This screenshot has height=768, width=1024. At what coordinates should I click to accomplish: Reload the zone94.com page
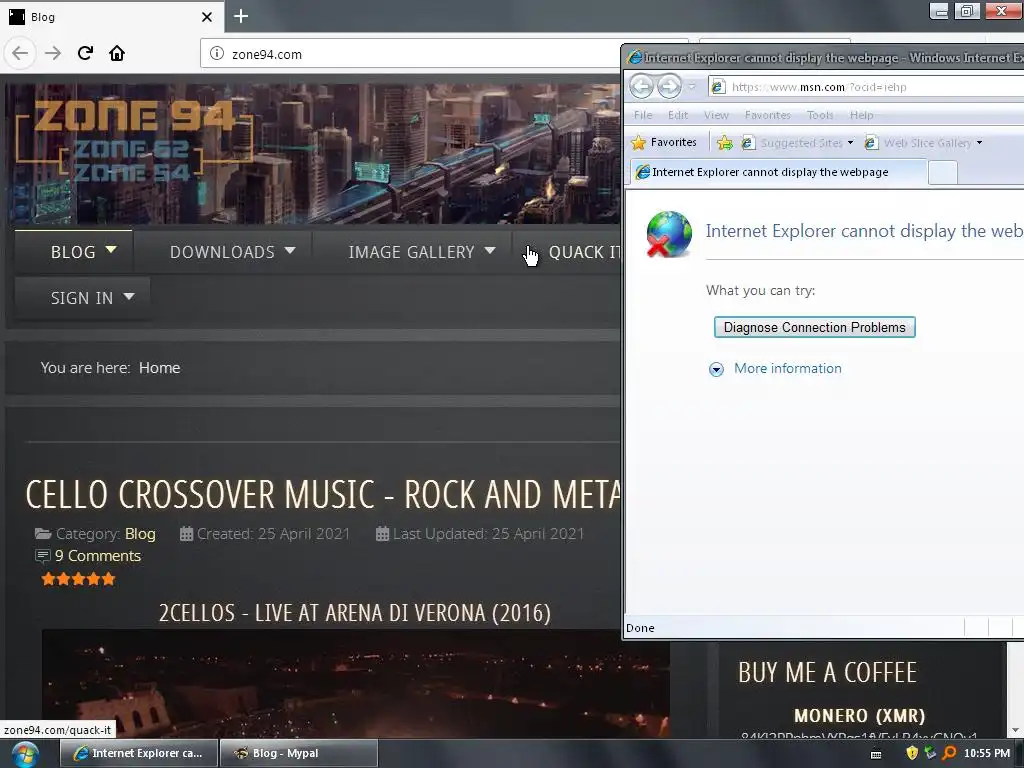pos(85,53)
